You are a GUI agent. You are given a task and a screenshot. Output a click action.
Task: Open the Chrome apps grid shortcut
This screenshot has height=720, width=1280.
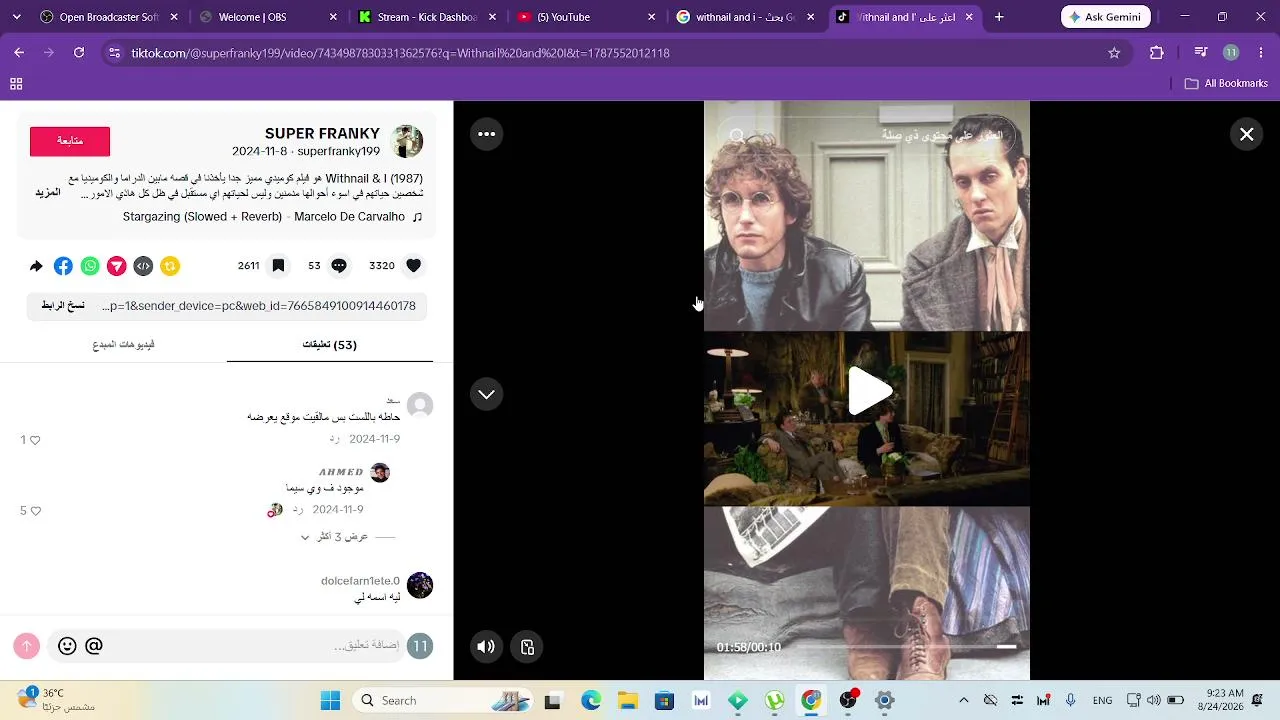(x=16, y=84)
